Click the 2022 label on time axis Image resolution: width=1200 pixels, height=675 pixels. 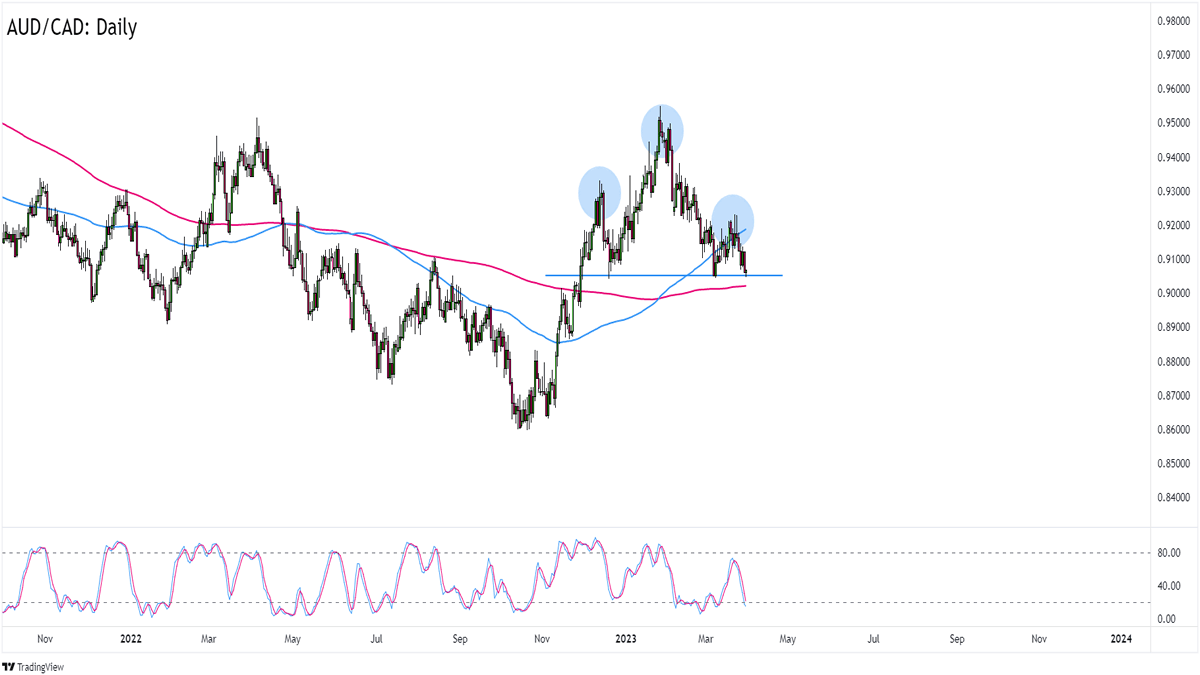[130, 638]
